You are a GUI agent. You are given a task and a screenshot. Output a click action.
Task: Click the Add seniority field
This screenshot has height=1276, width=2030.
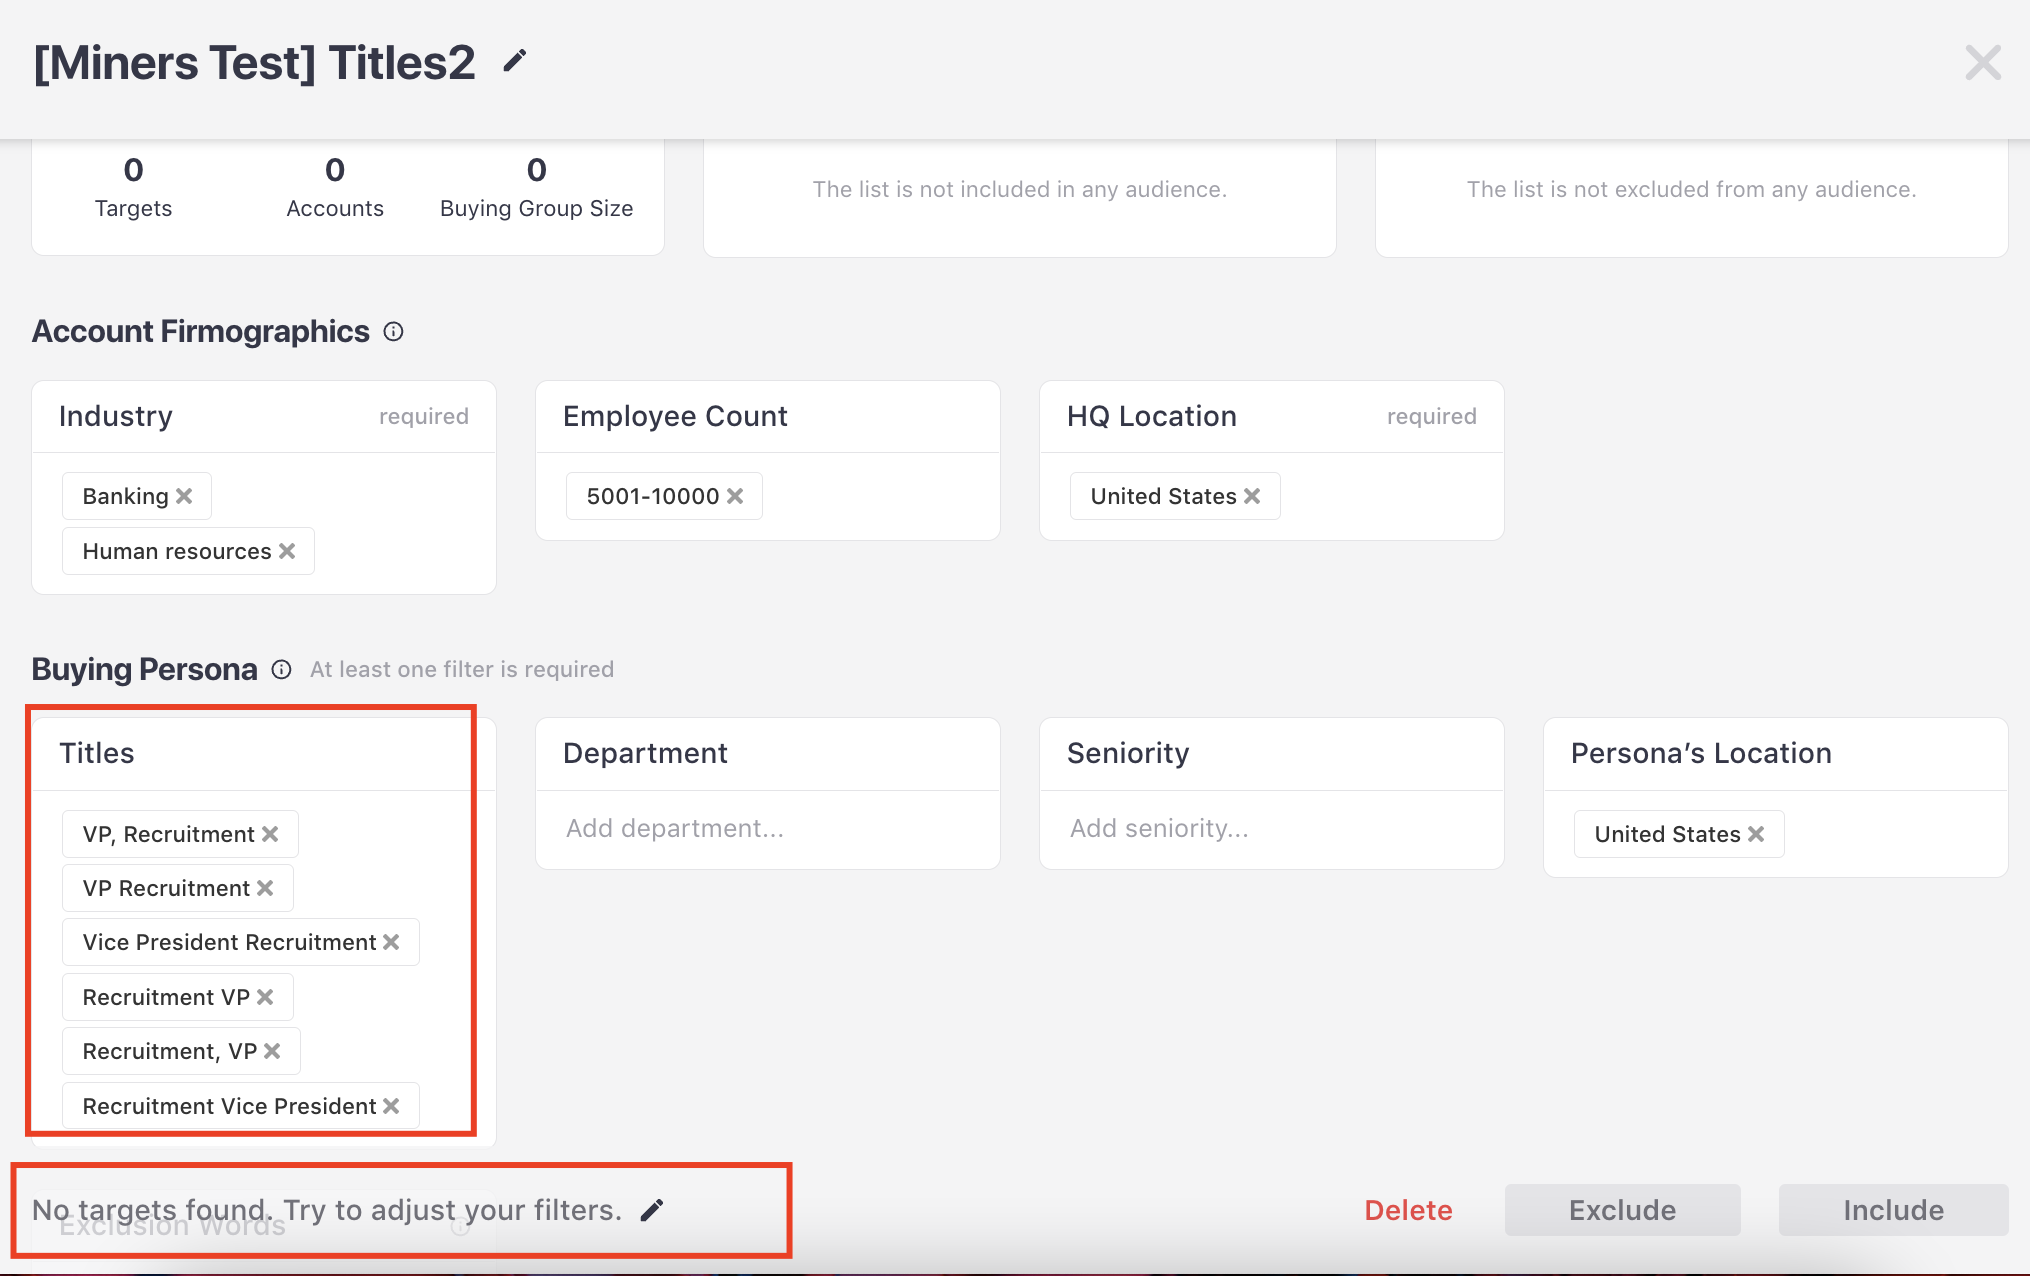[x=1271, y=829]
